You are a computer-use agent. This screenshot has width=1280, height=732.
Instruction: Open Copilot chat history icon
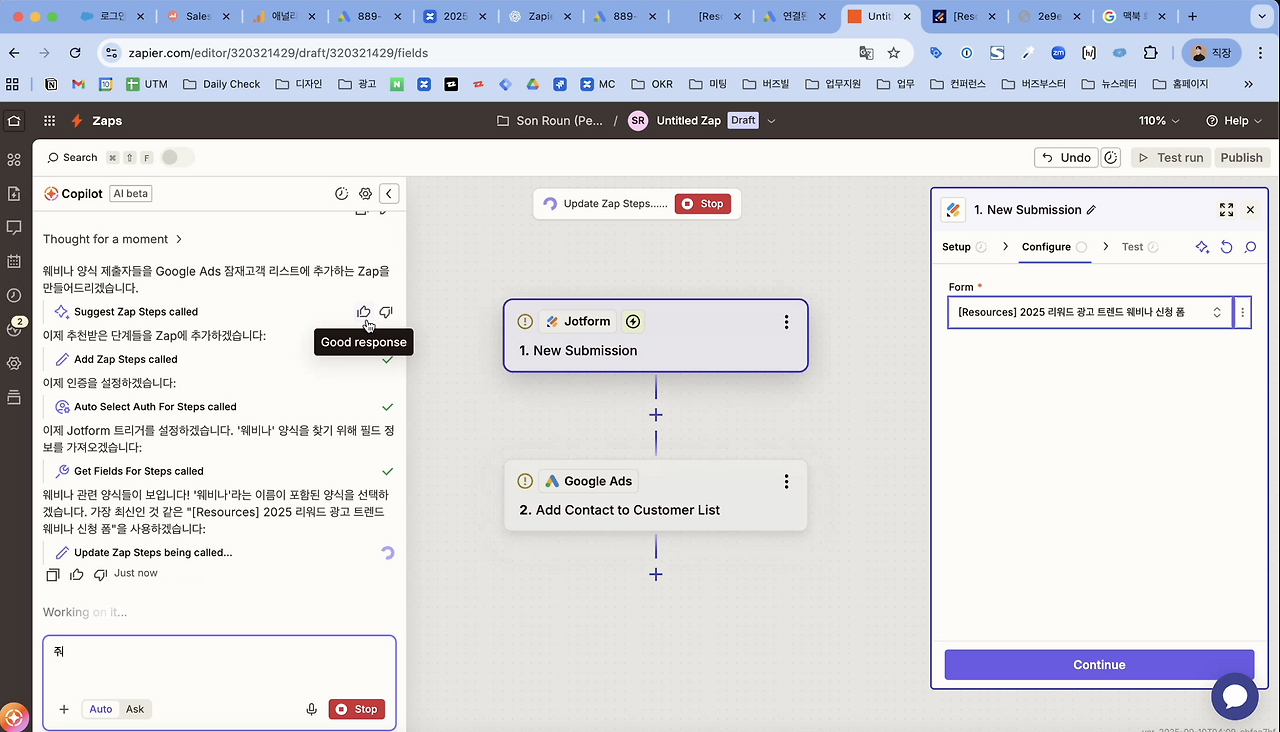point(341,194)
